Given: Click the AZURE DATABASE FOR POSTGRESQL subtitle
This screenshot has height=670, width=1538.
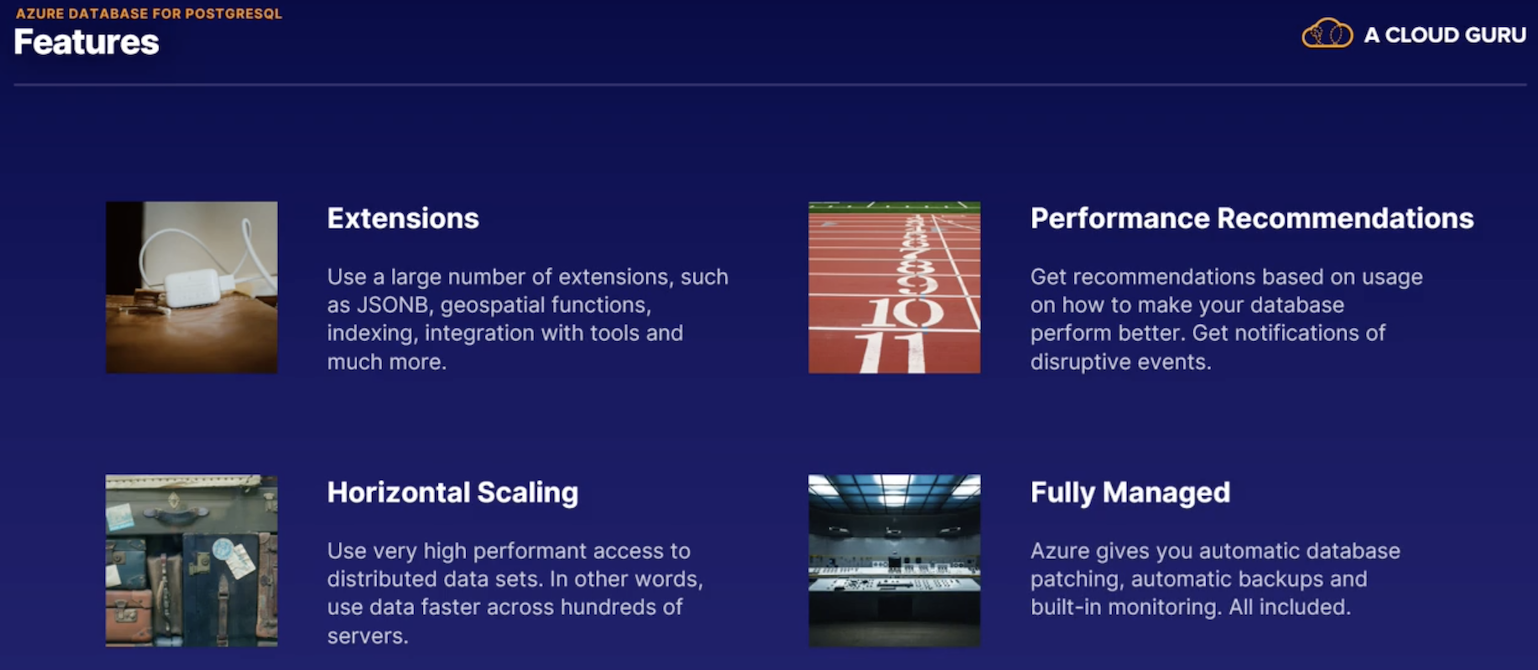Looking at the screenshot, I should 149,14.
